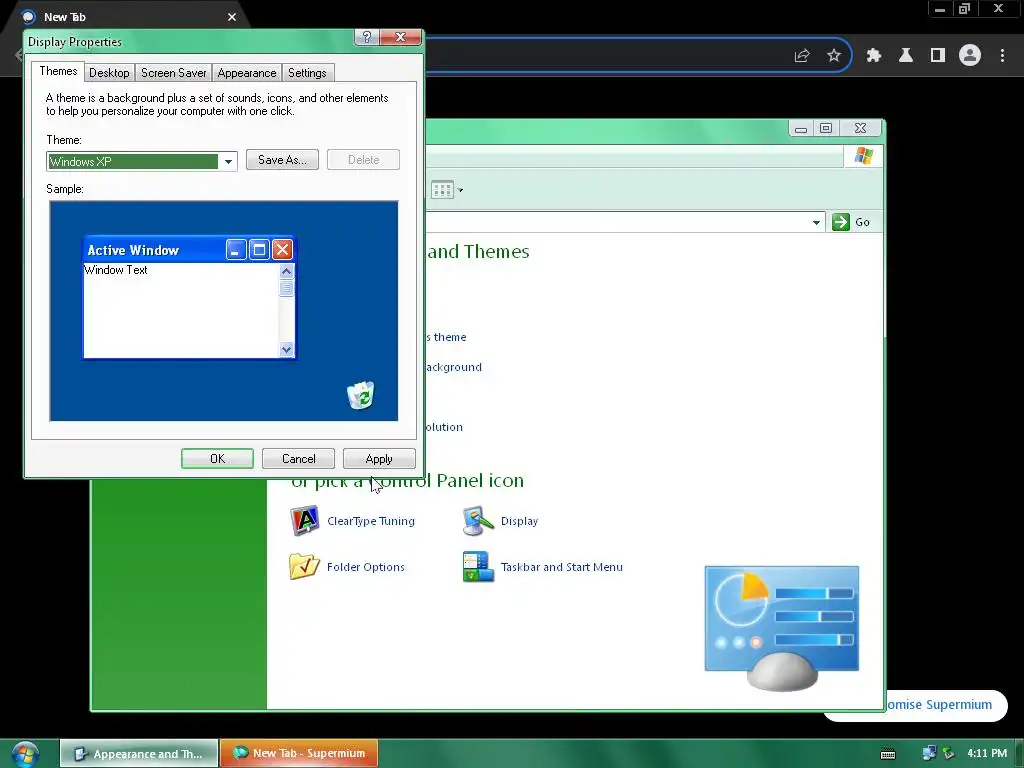Click the 4:11 PM system clock
The image size is (1024, 768).
click(x=987, y=754)
